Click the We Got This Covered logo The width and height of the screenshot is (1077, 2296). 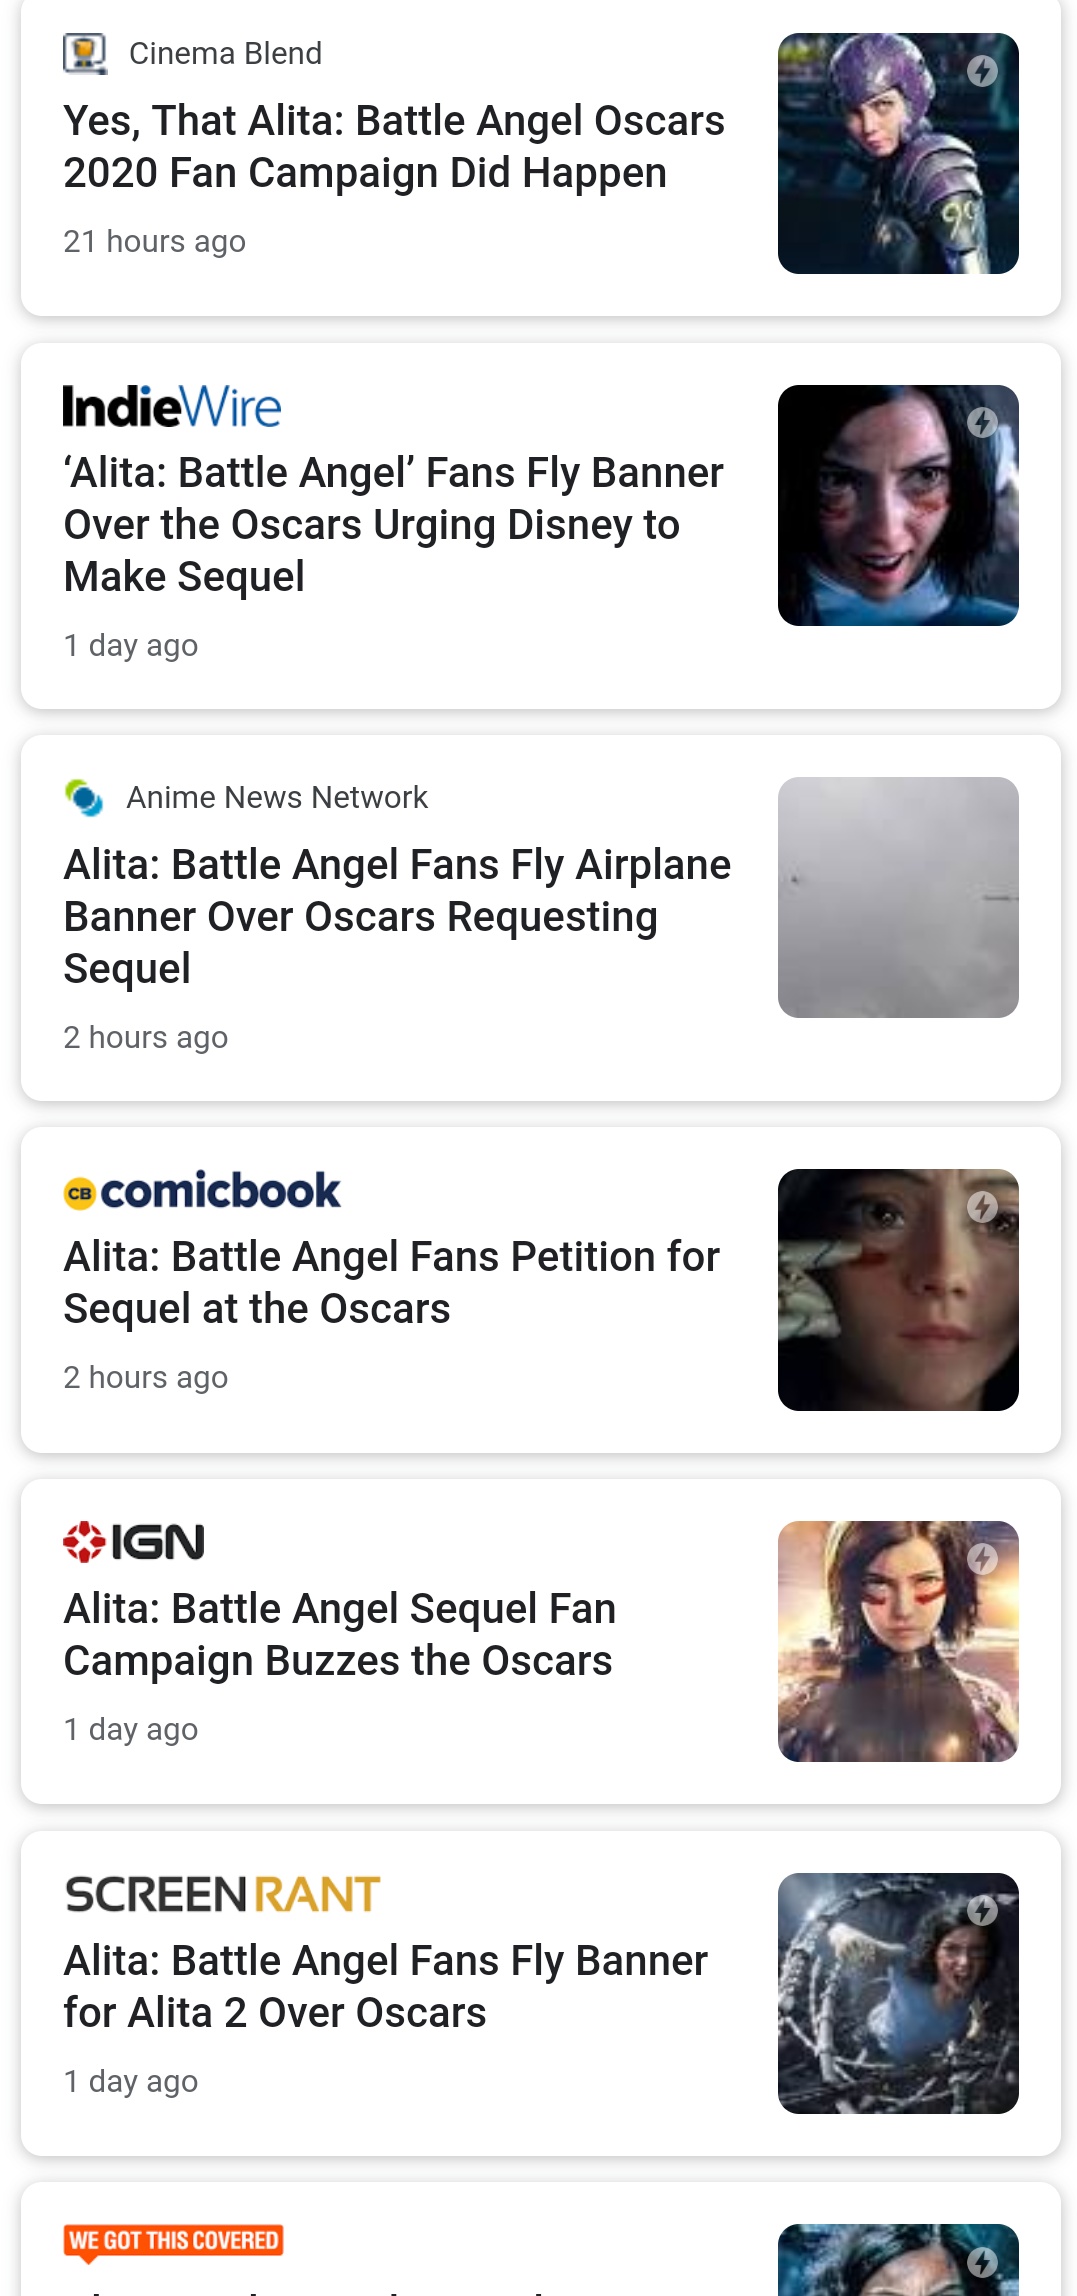pos(174,2241)
